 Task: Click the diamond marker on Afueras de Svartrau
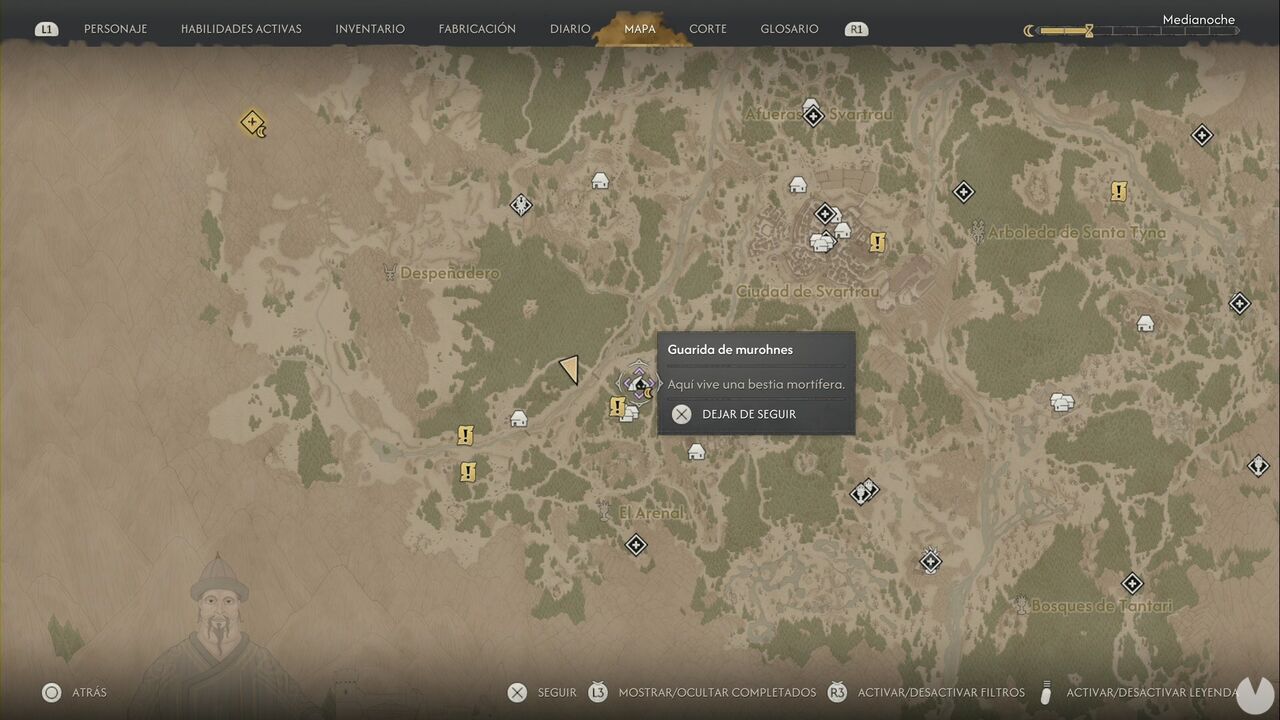pos(814,116)
